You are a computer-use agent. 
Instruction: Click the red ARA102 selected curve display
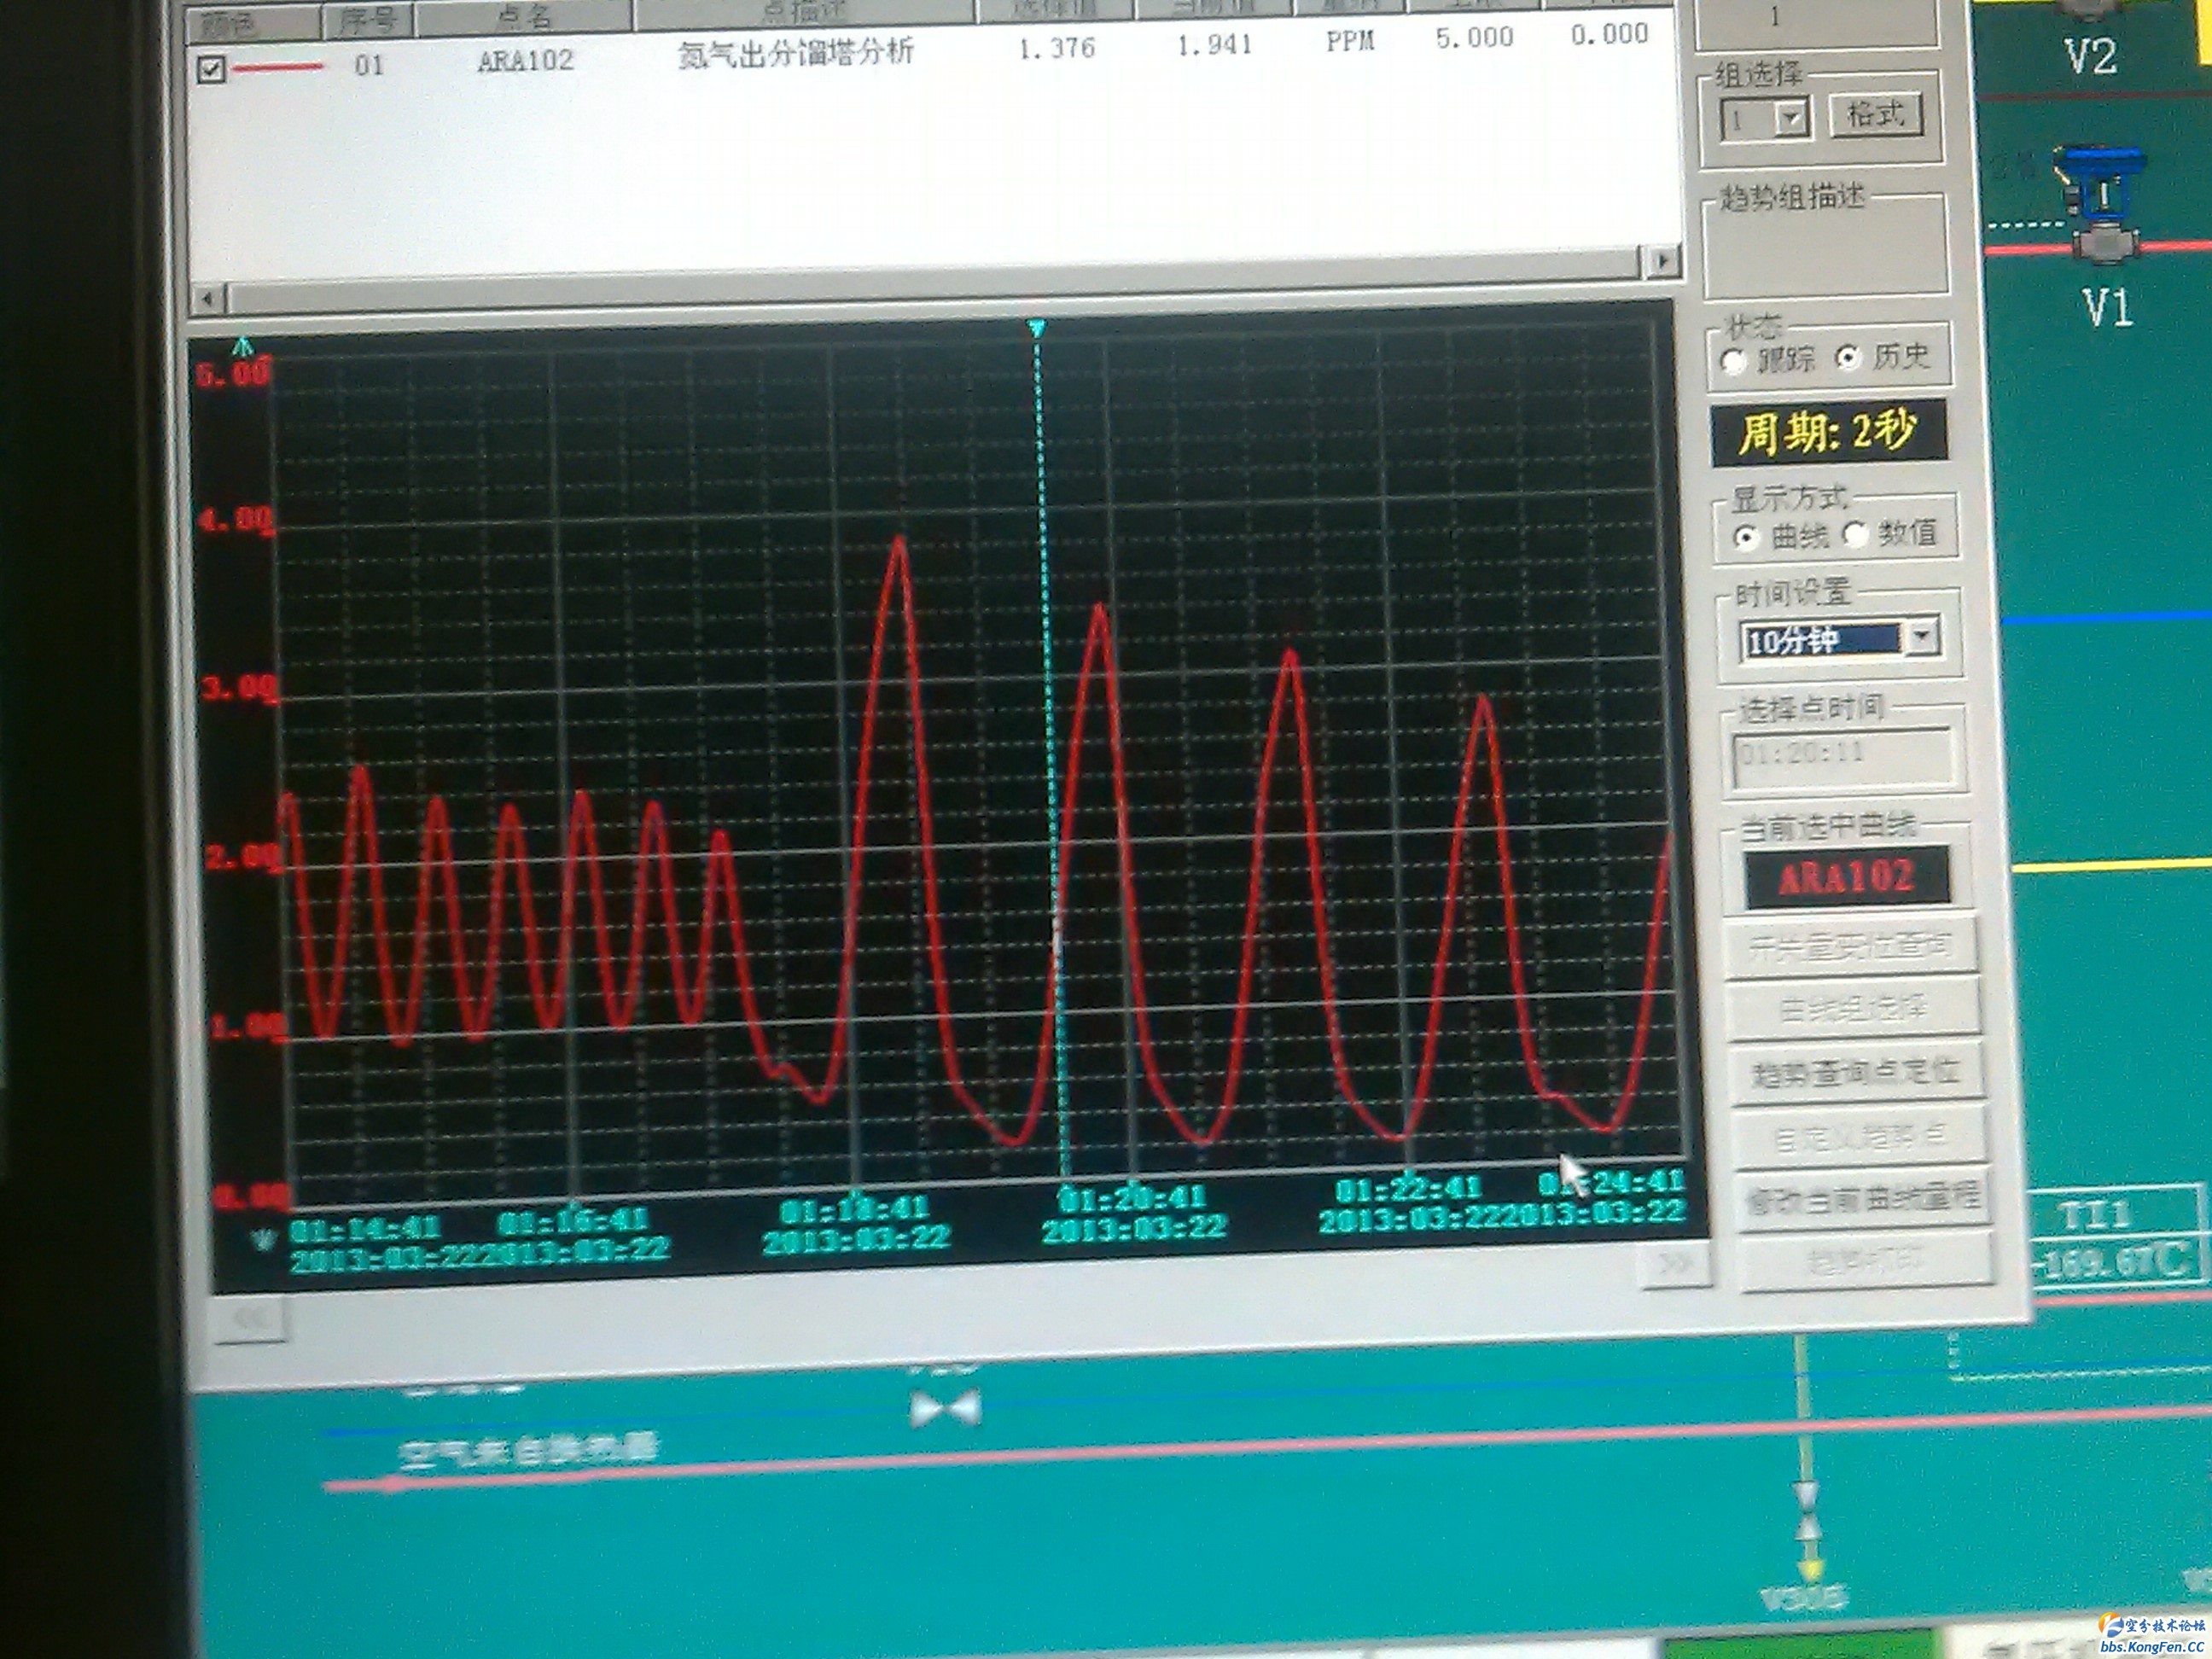point(1846,877)
